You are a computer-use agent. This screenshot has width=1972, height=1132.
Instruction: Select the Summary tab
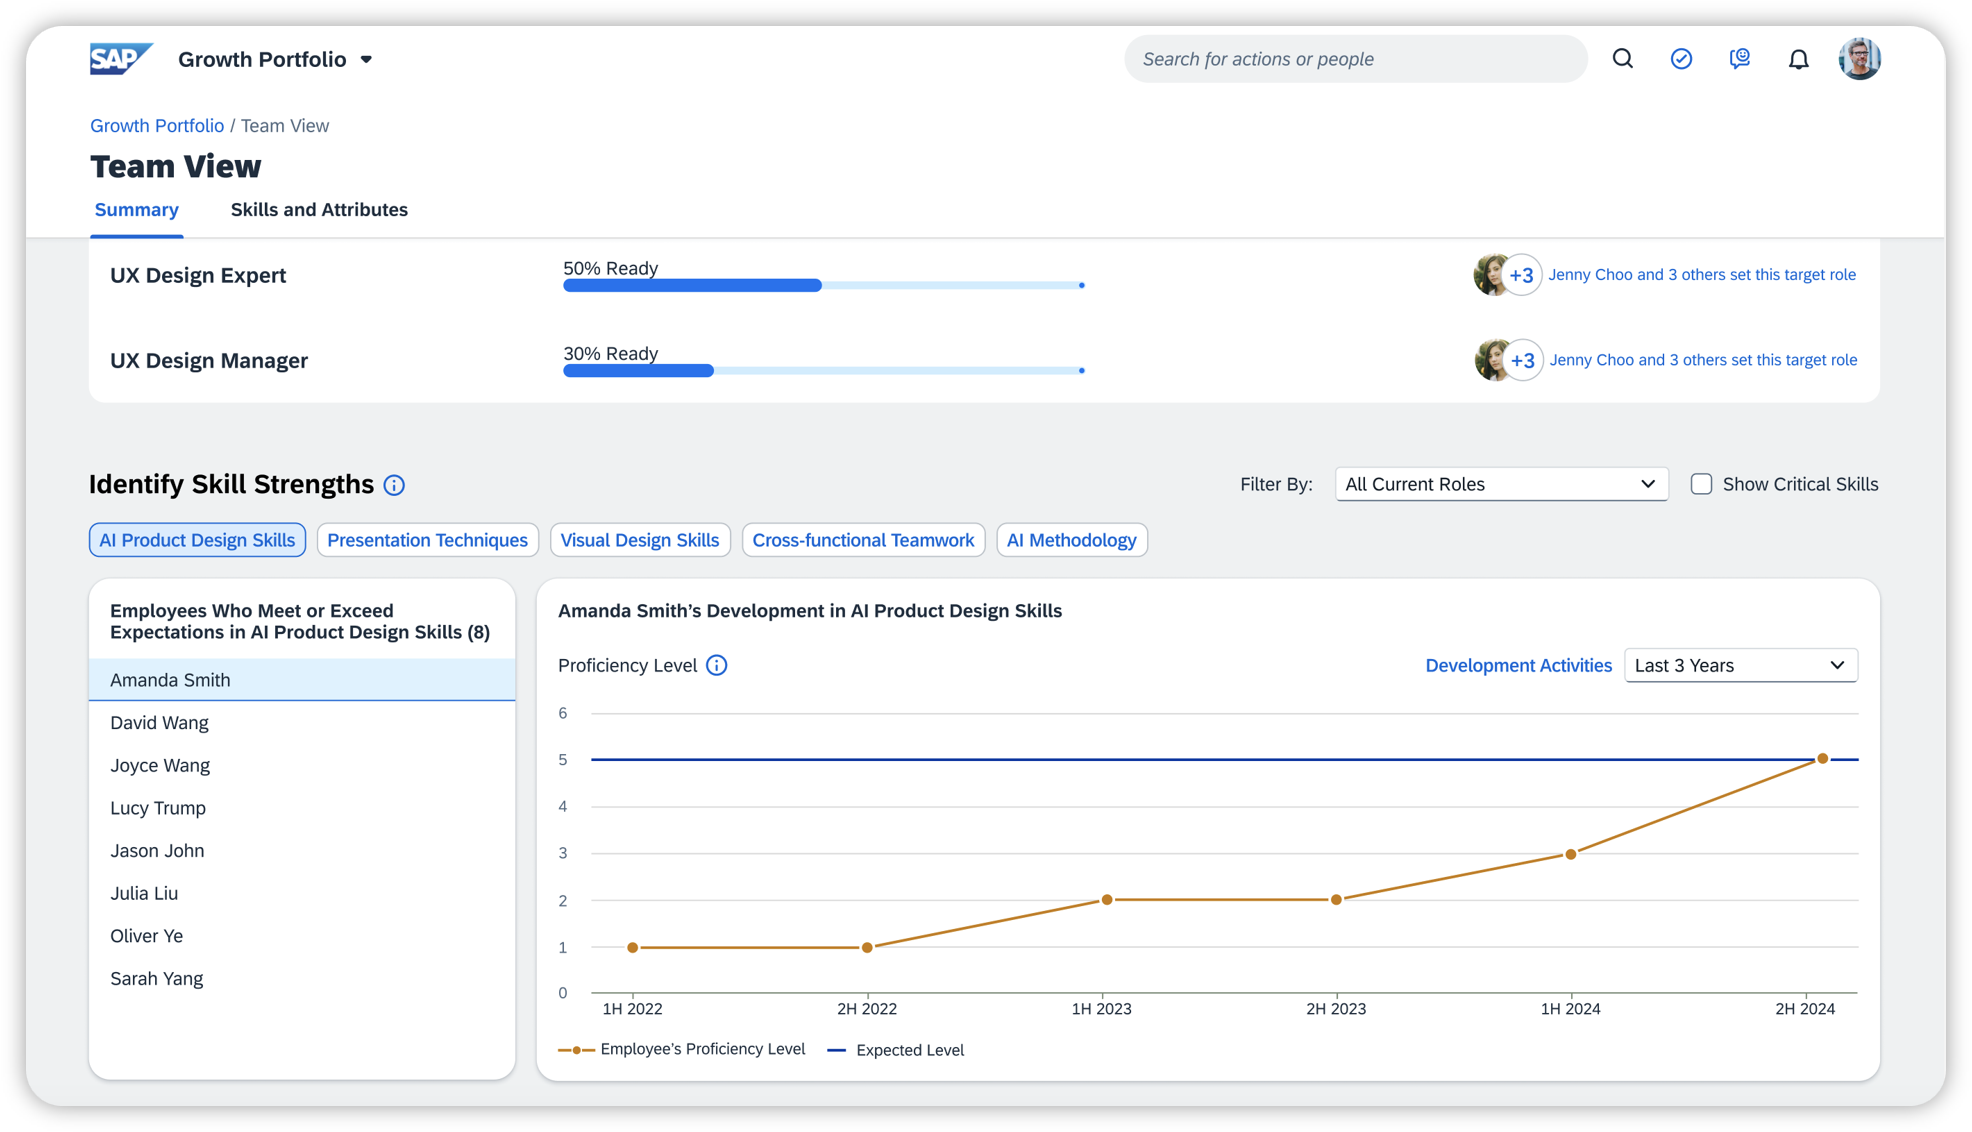(x=136, y=210)
